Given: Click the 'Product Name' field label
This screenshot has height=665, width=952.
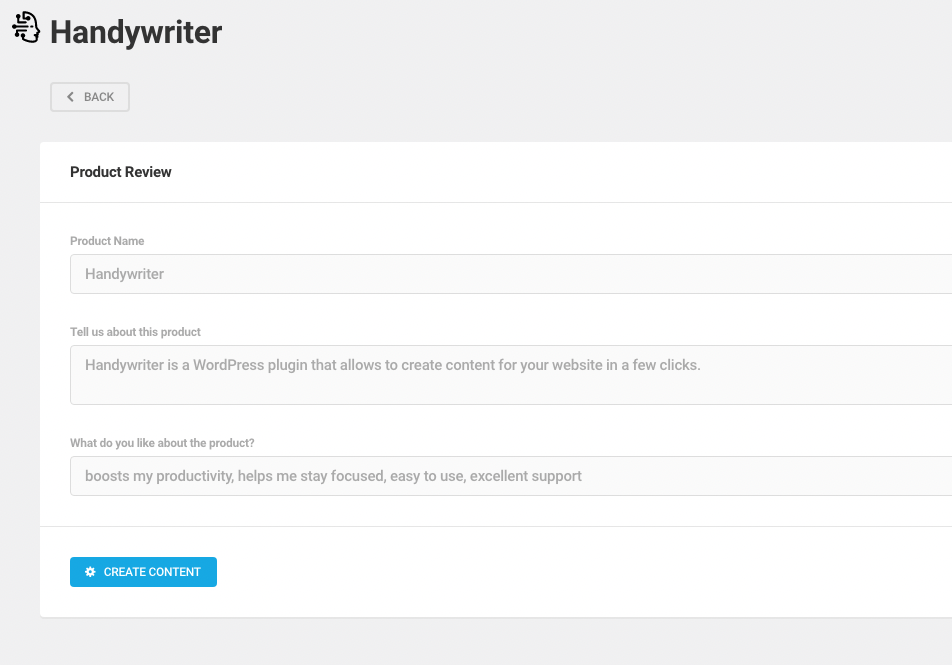Looking at the screenshot, I should tap(107, 241).
